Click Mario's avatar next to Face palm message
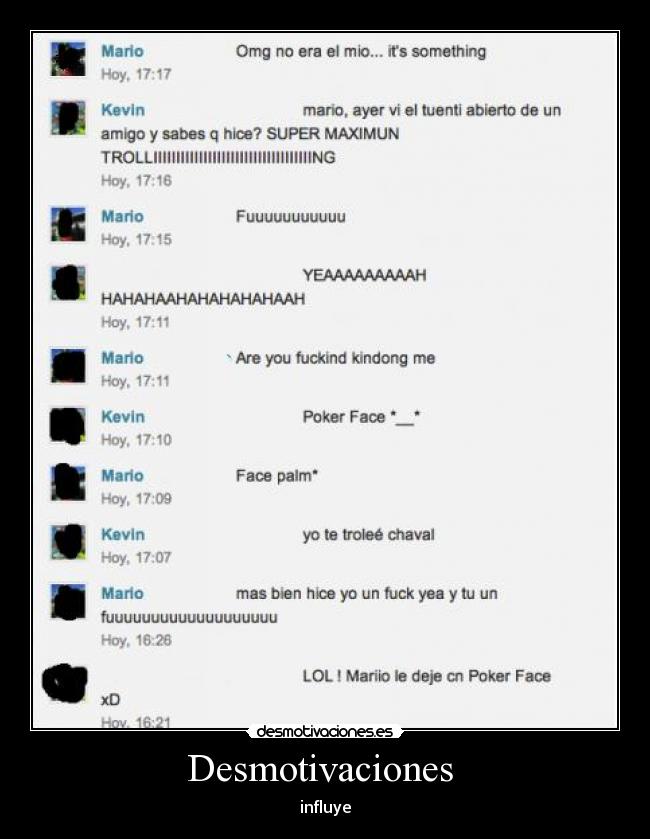The width and height of the screenshot is (650, 839). 68,483
